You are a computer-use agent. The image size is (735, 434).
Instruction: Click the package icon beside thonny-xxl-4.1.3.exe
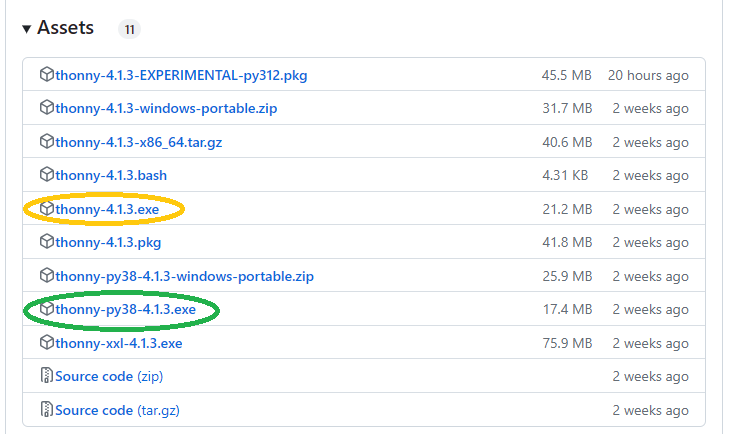tap(47, 343)
